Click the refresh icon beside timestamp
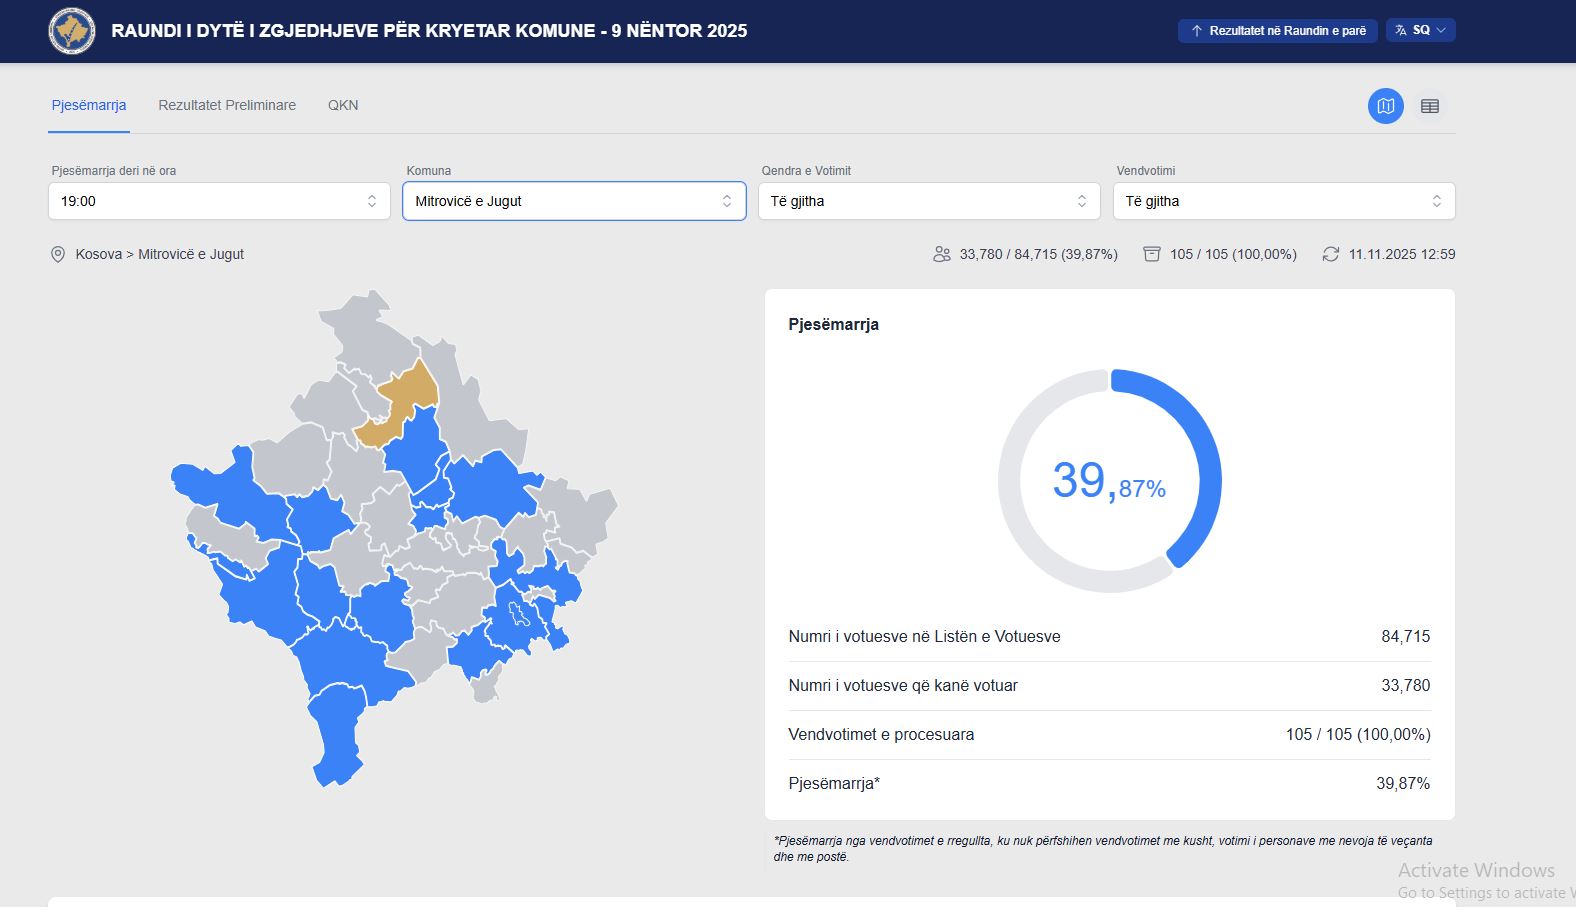 [x=1330, y=255]
